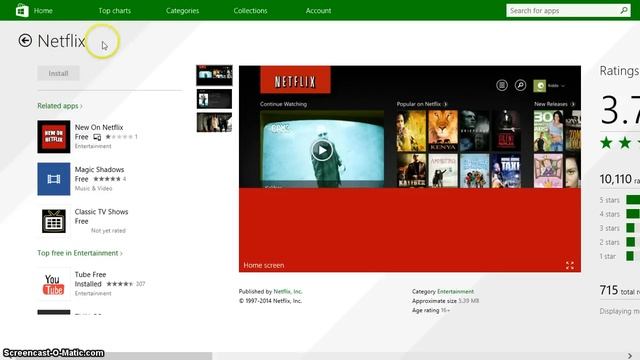The height and width of the screenshot is (360, 640).
Task: Click the list icon inside Netflix screenshot
Action: 502,85
